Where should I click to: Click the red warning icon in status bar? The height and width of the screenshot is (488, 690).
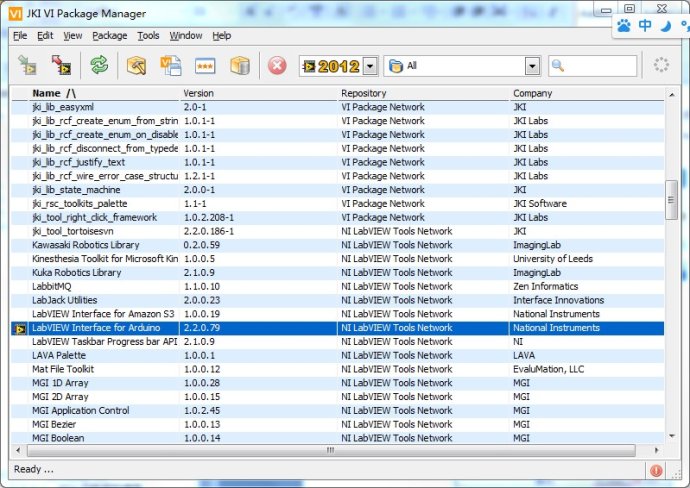click(x=656, y=470)
